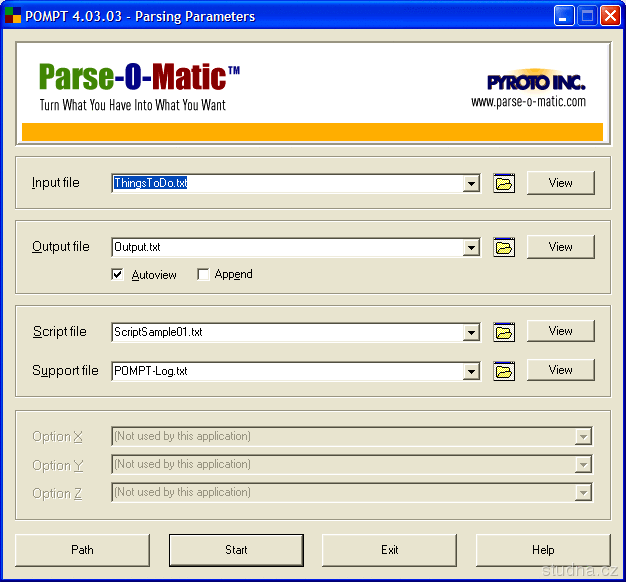This screenshot has height=582, width=626.
Task: Open the Option X dropdown arrow
Action: pos(583,436)
